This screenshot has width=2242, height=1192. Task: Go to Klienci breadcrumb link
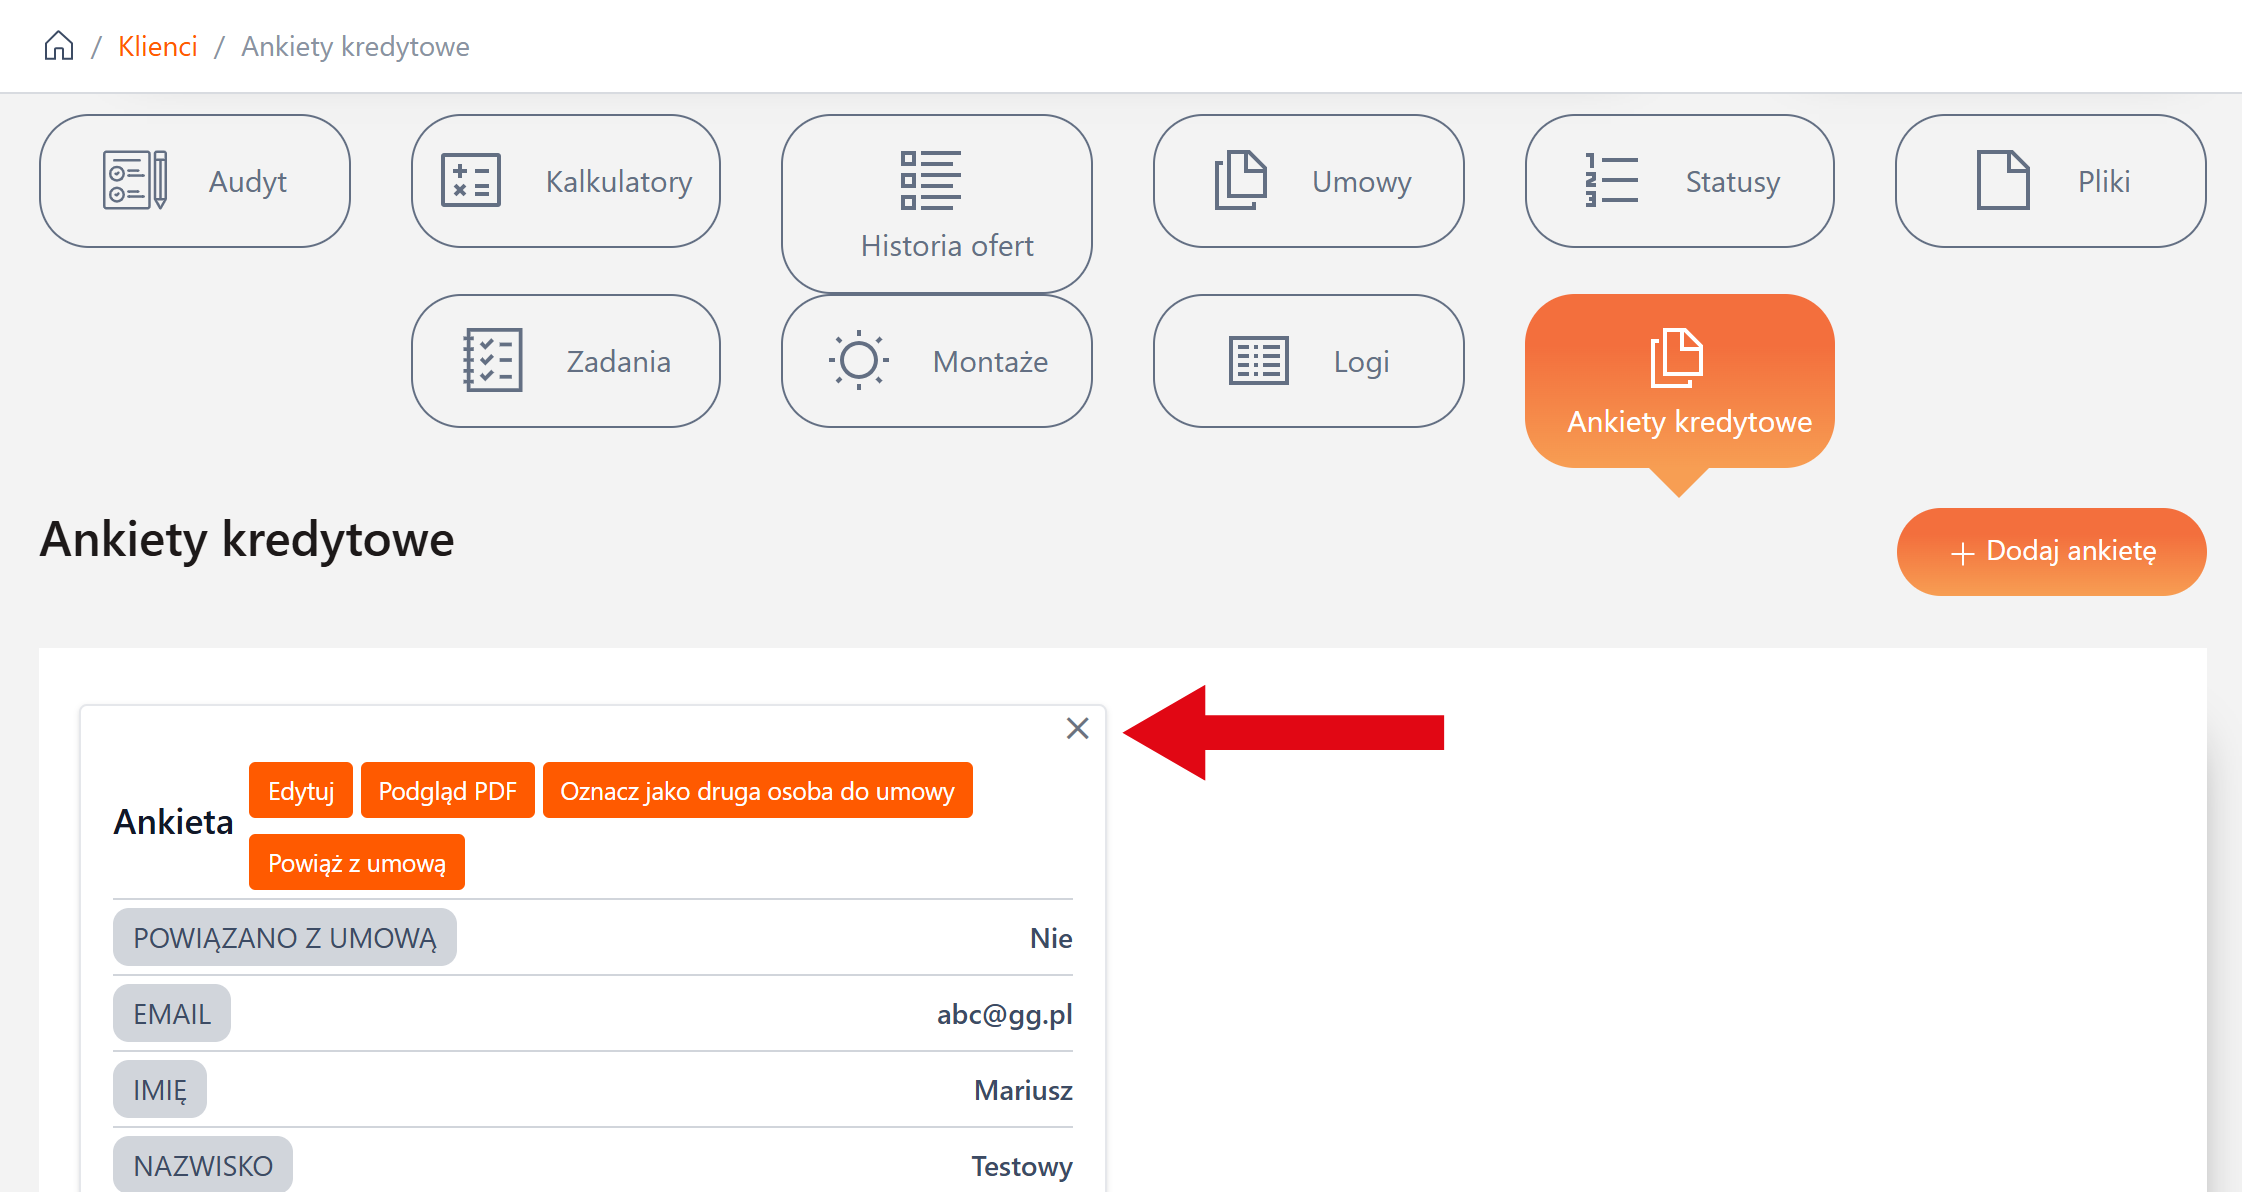click(x=157, y=46)
